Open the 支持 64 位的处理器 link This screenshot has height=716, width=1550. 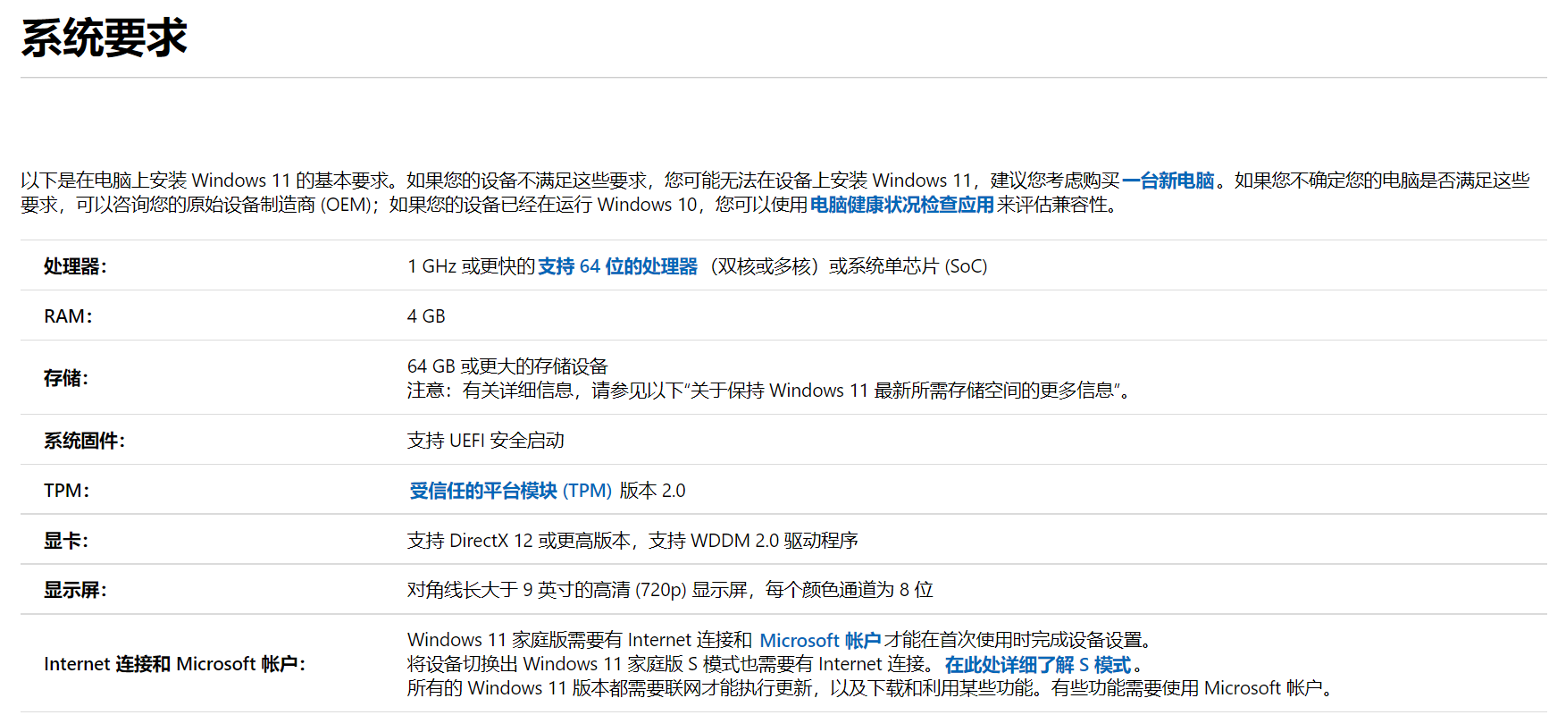(x=617, y=267)
